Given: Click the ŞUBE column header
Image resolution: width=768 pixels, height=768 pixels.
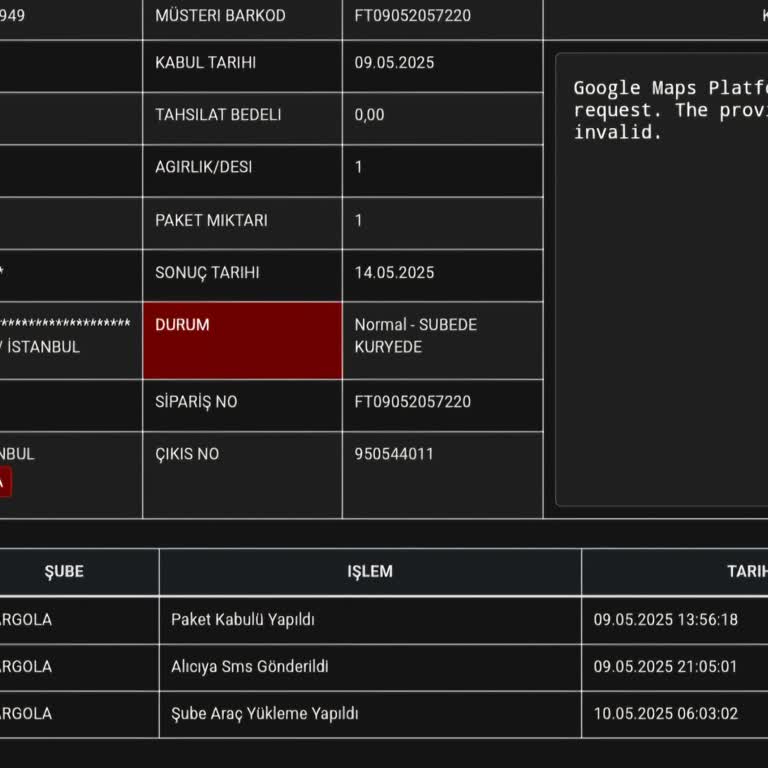Looking at the screenshot, I should (64, 572).
